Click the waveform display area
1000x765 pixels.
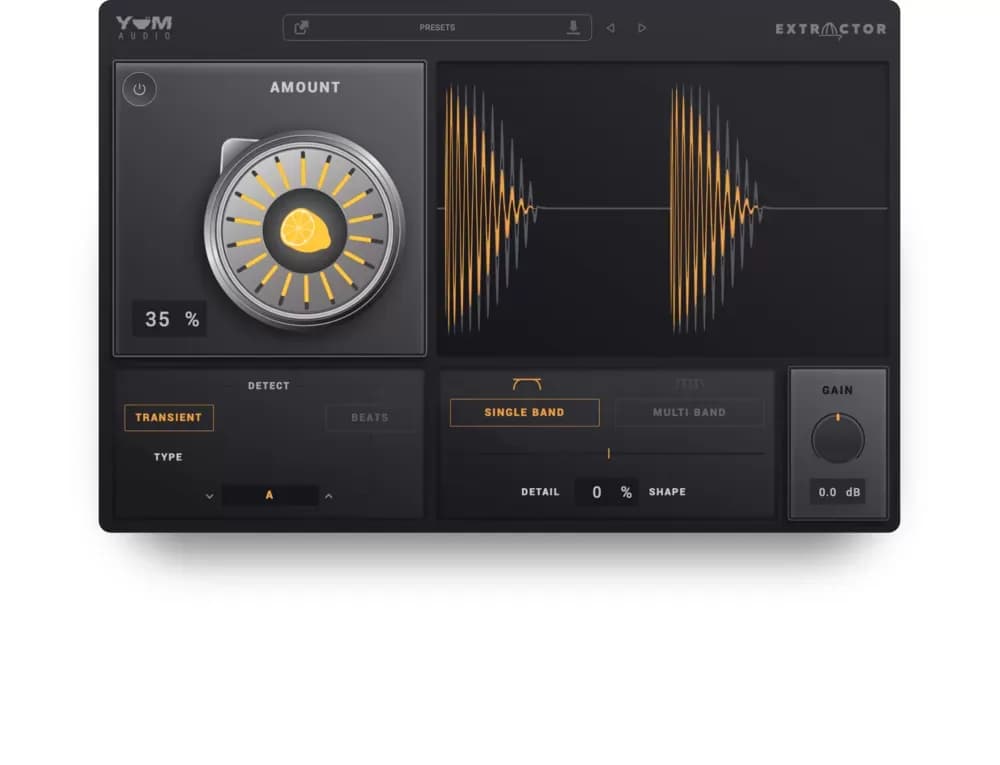point(663,209)
